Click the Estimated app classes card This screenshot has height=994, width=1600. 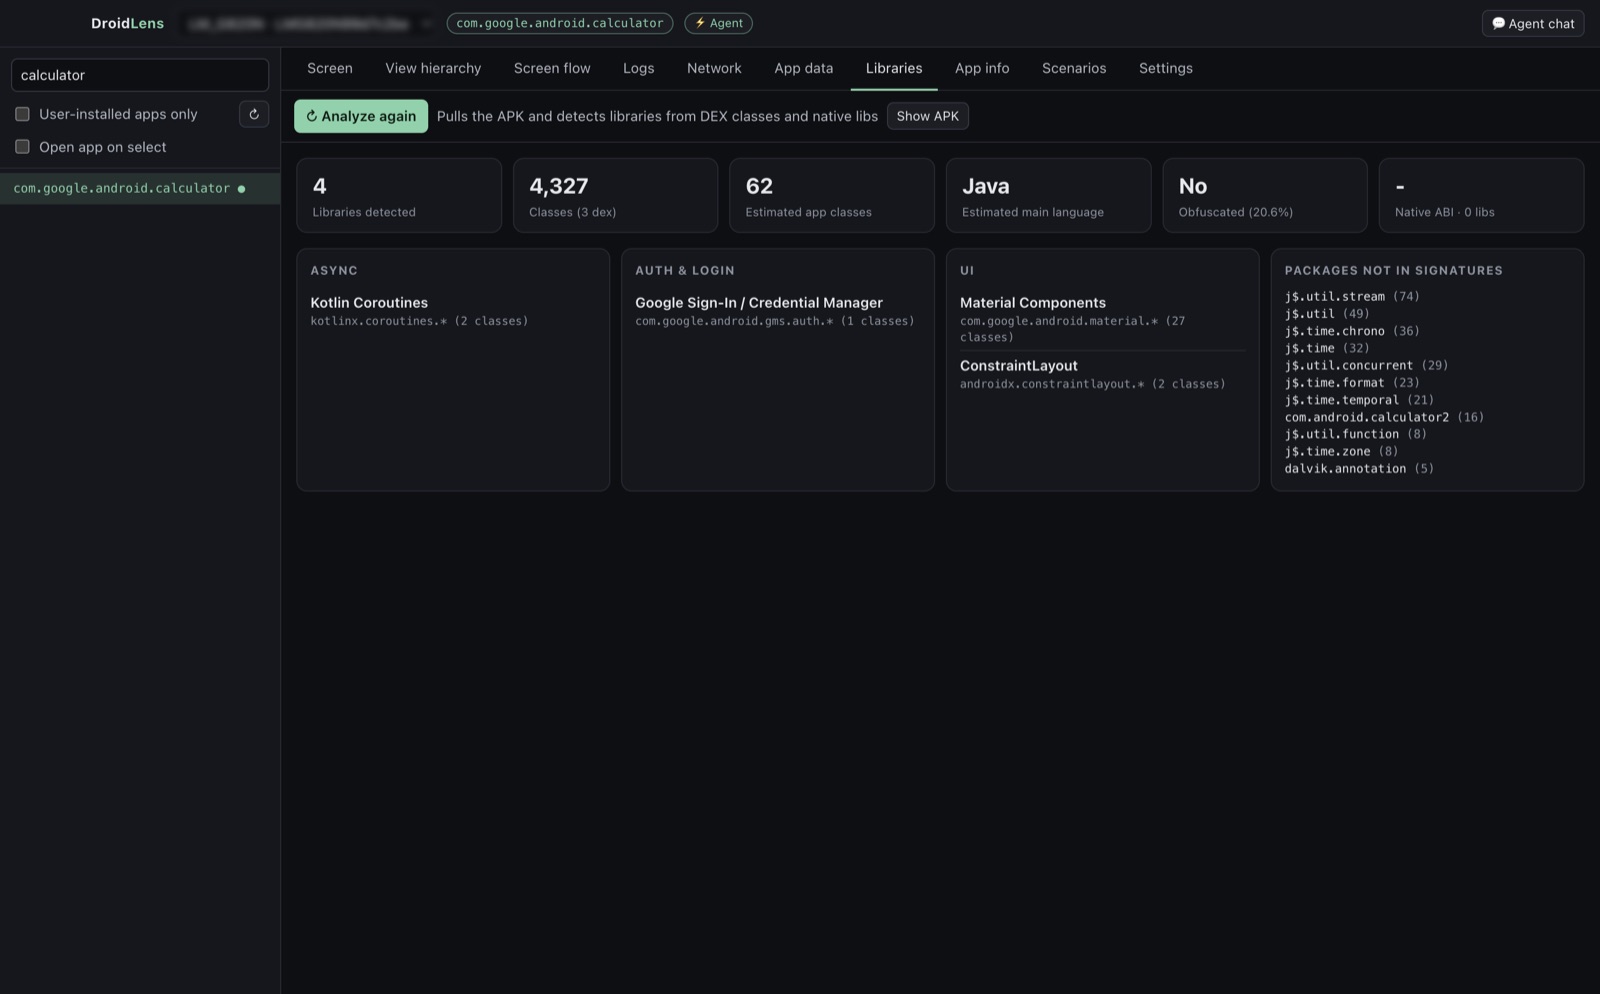(x=832, y=195)
